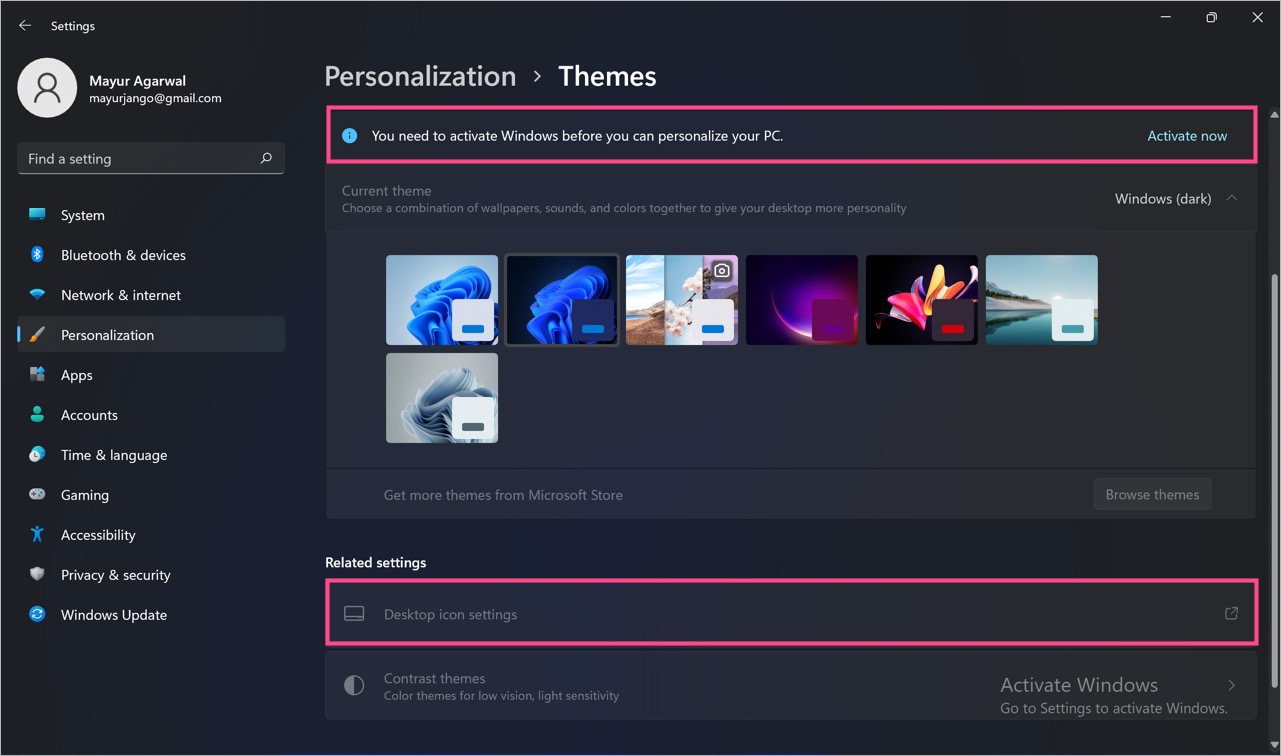Screen dimensions: 1281x756
Task: Restore down the Settings window
Action: (1211, 18)
